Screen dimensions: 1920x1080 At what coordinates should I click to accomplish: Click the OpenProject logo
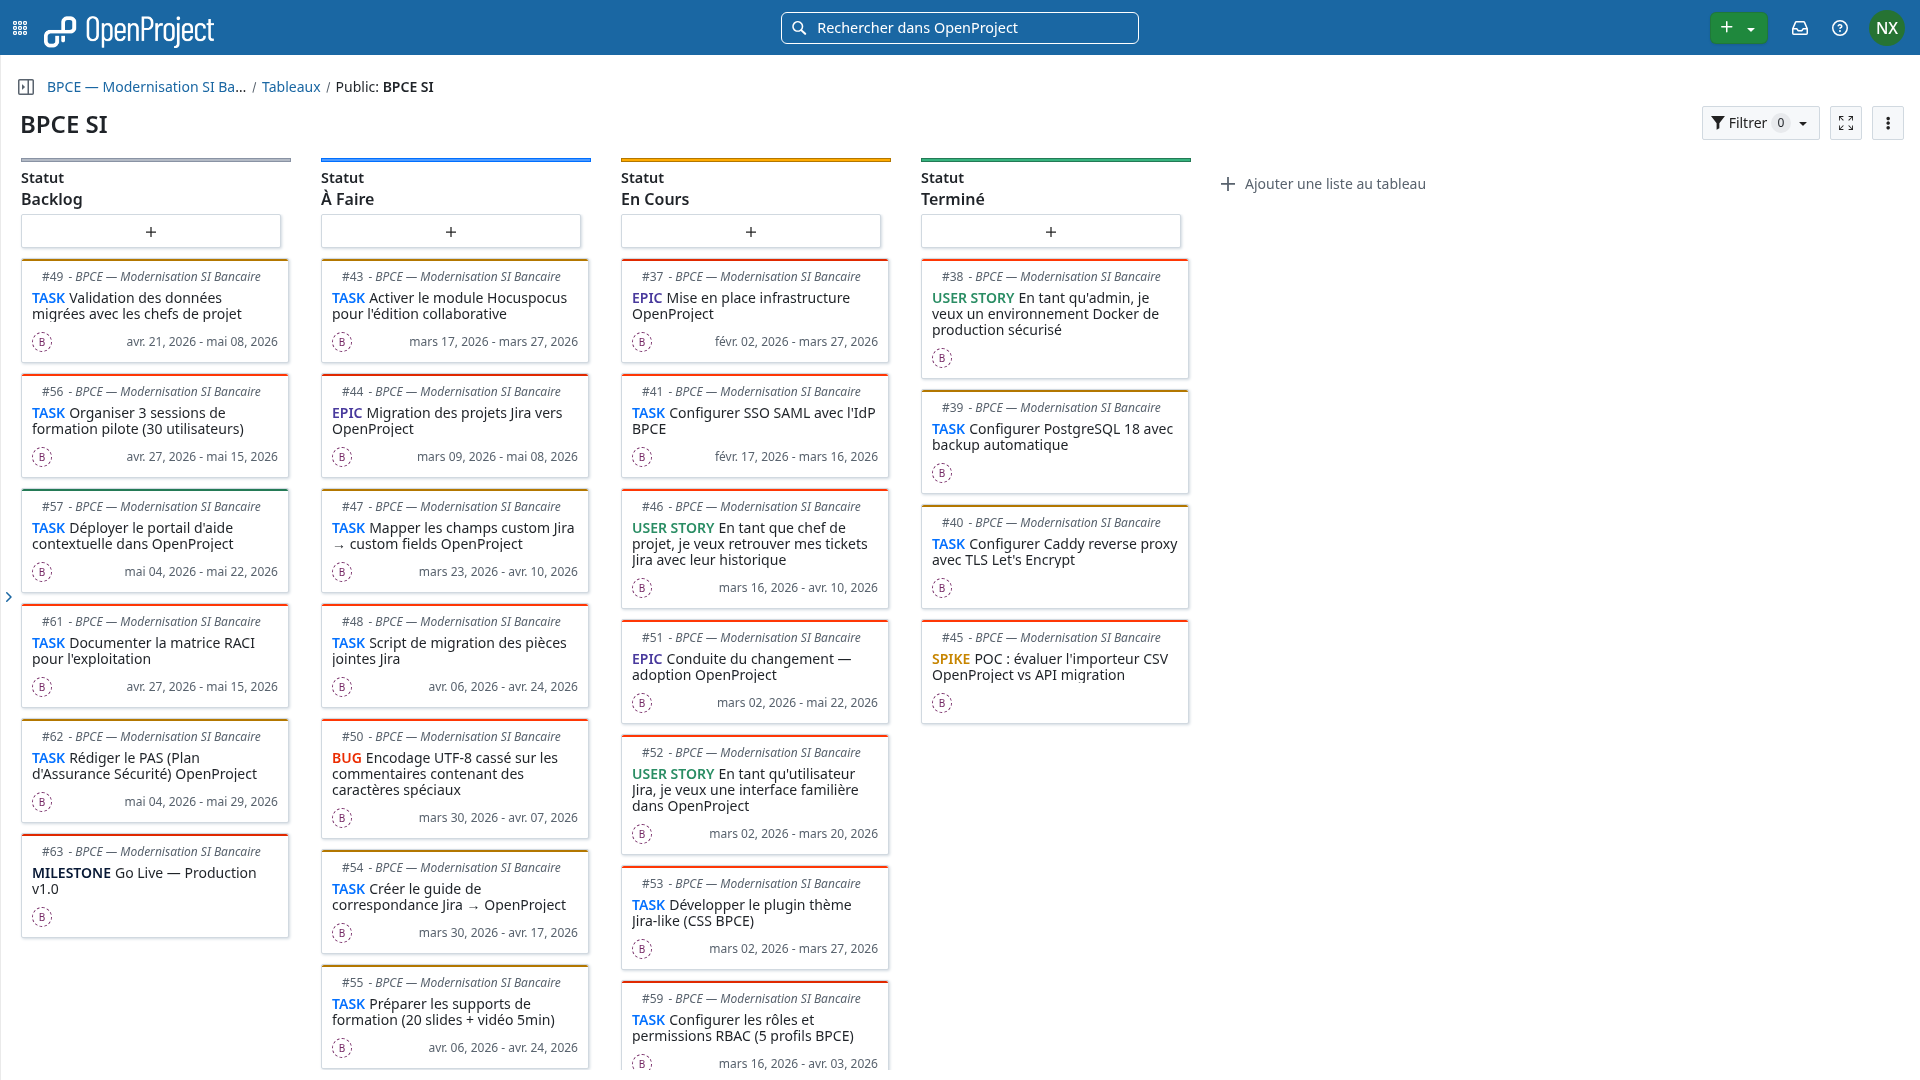click(129, 30)
